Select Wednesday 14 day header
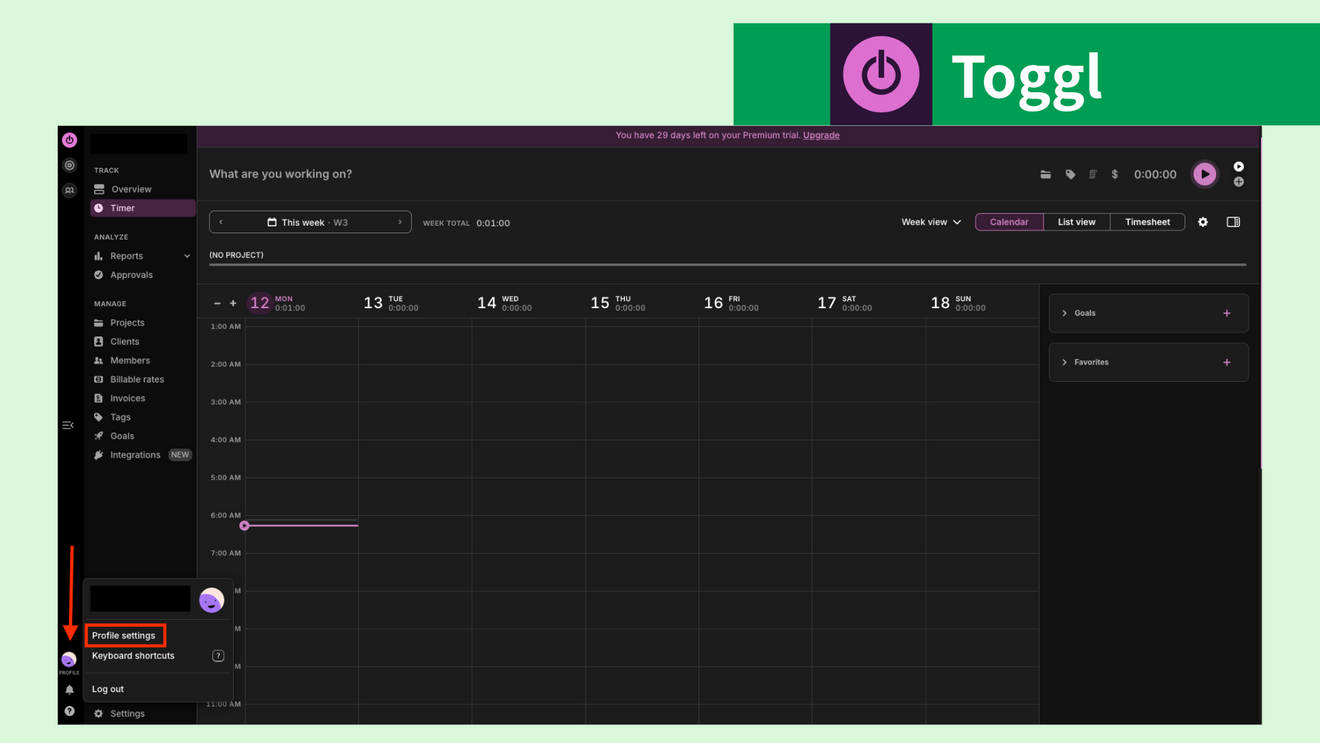 (505, 303)
